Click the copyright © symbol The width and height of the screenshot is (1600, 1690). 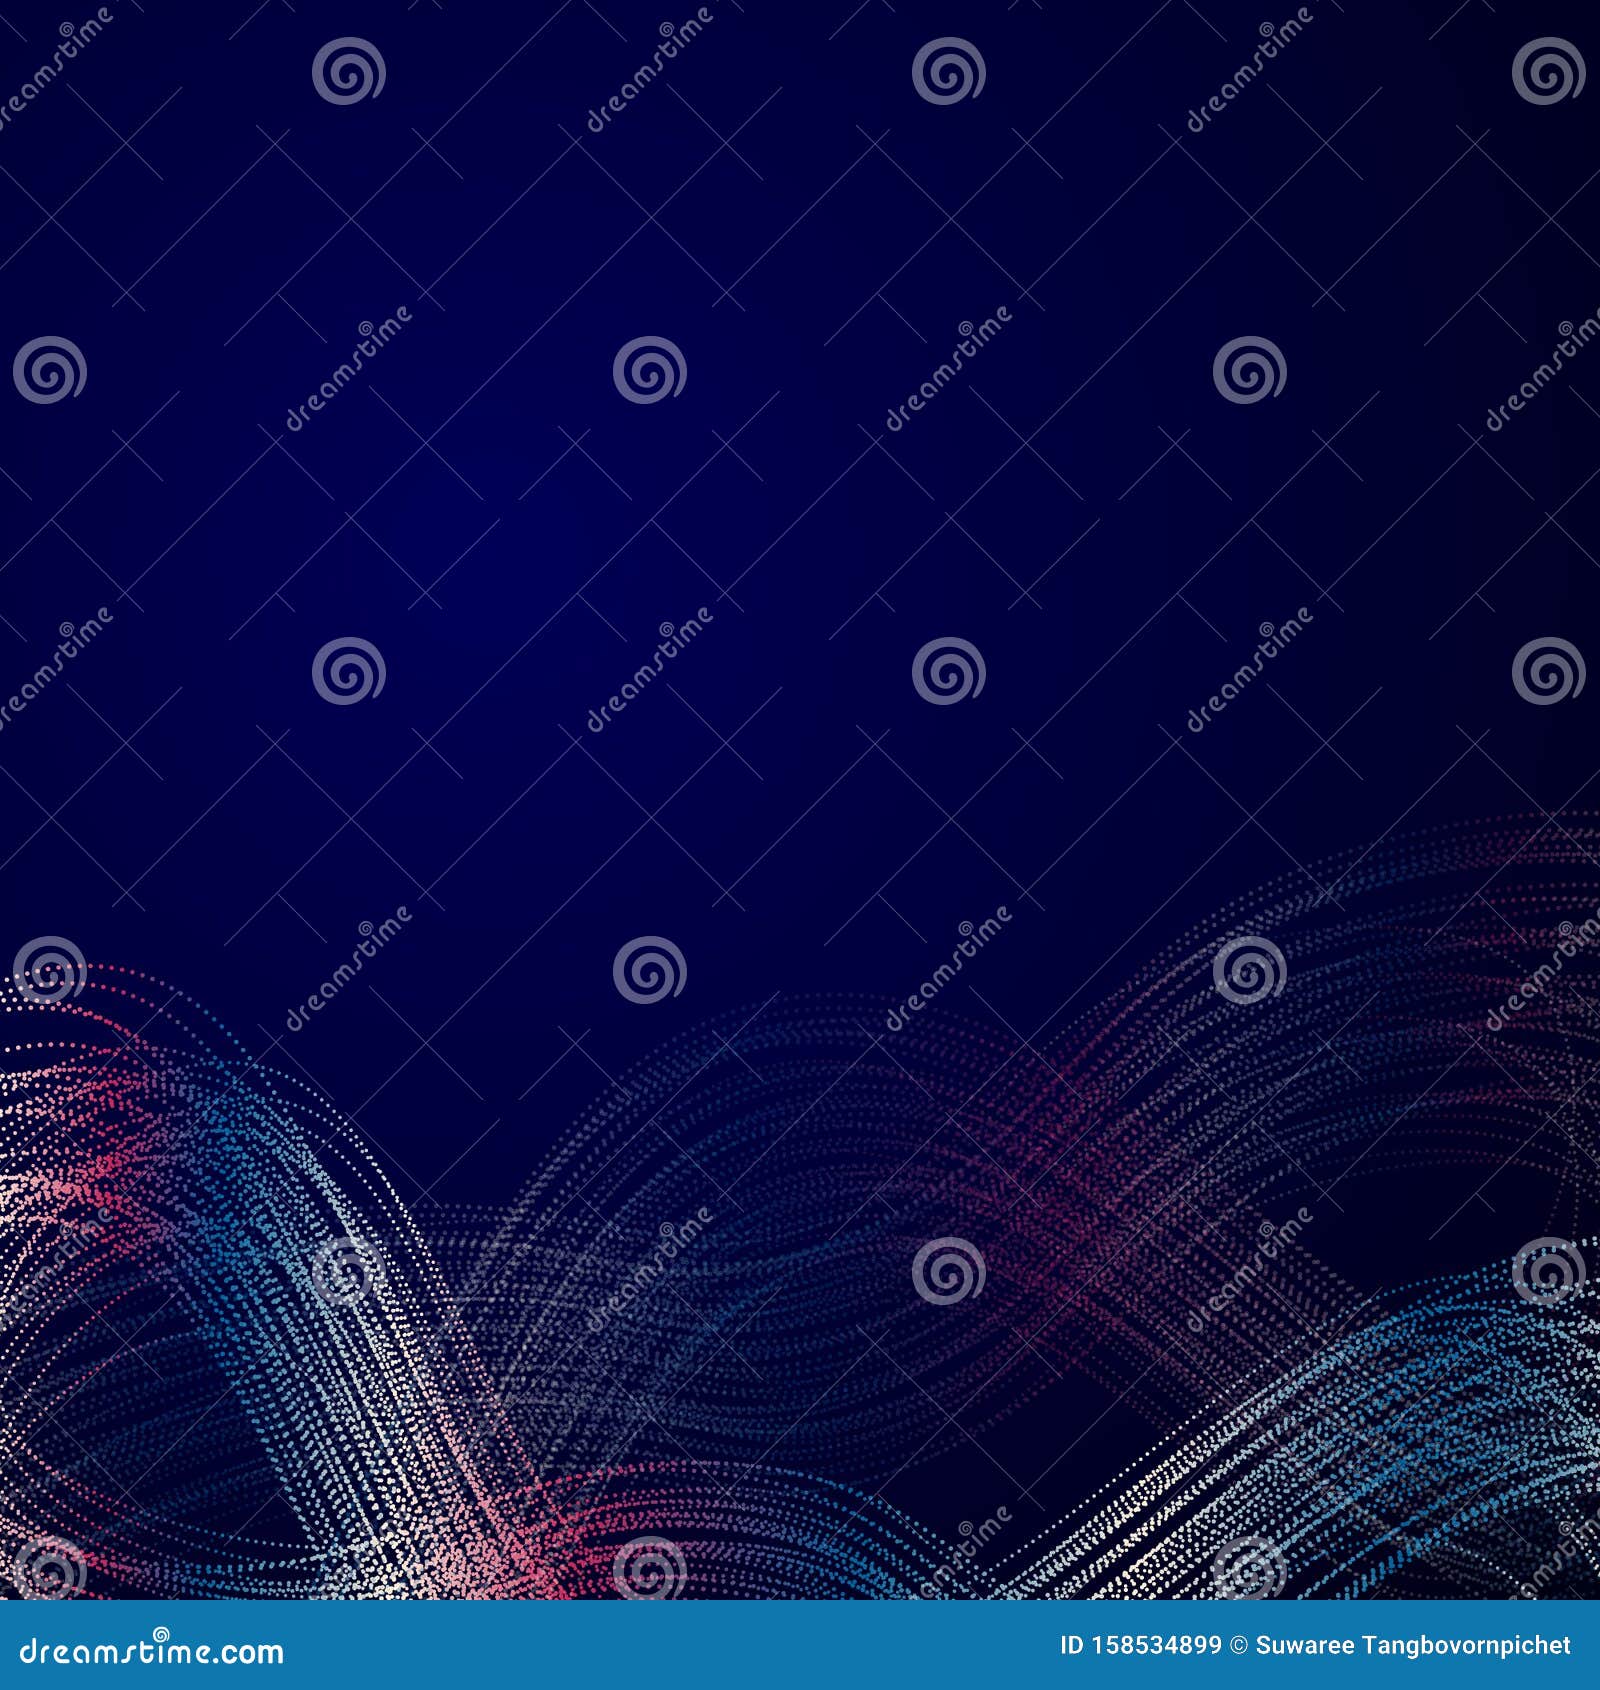point(1240,1644)
